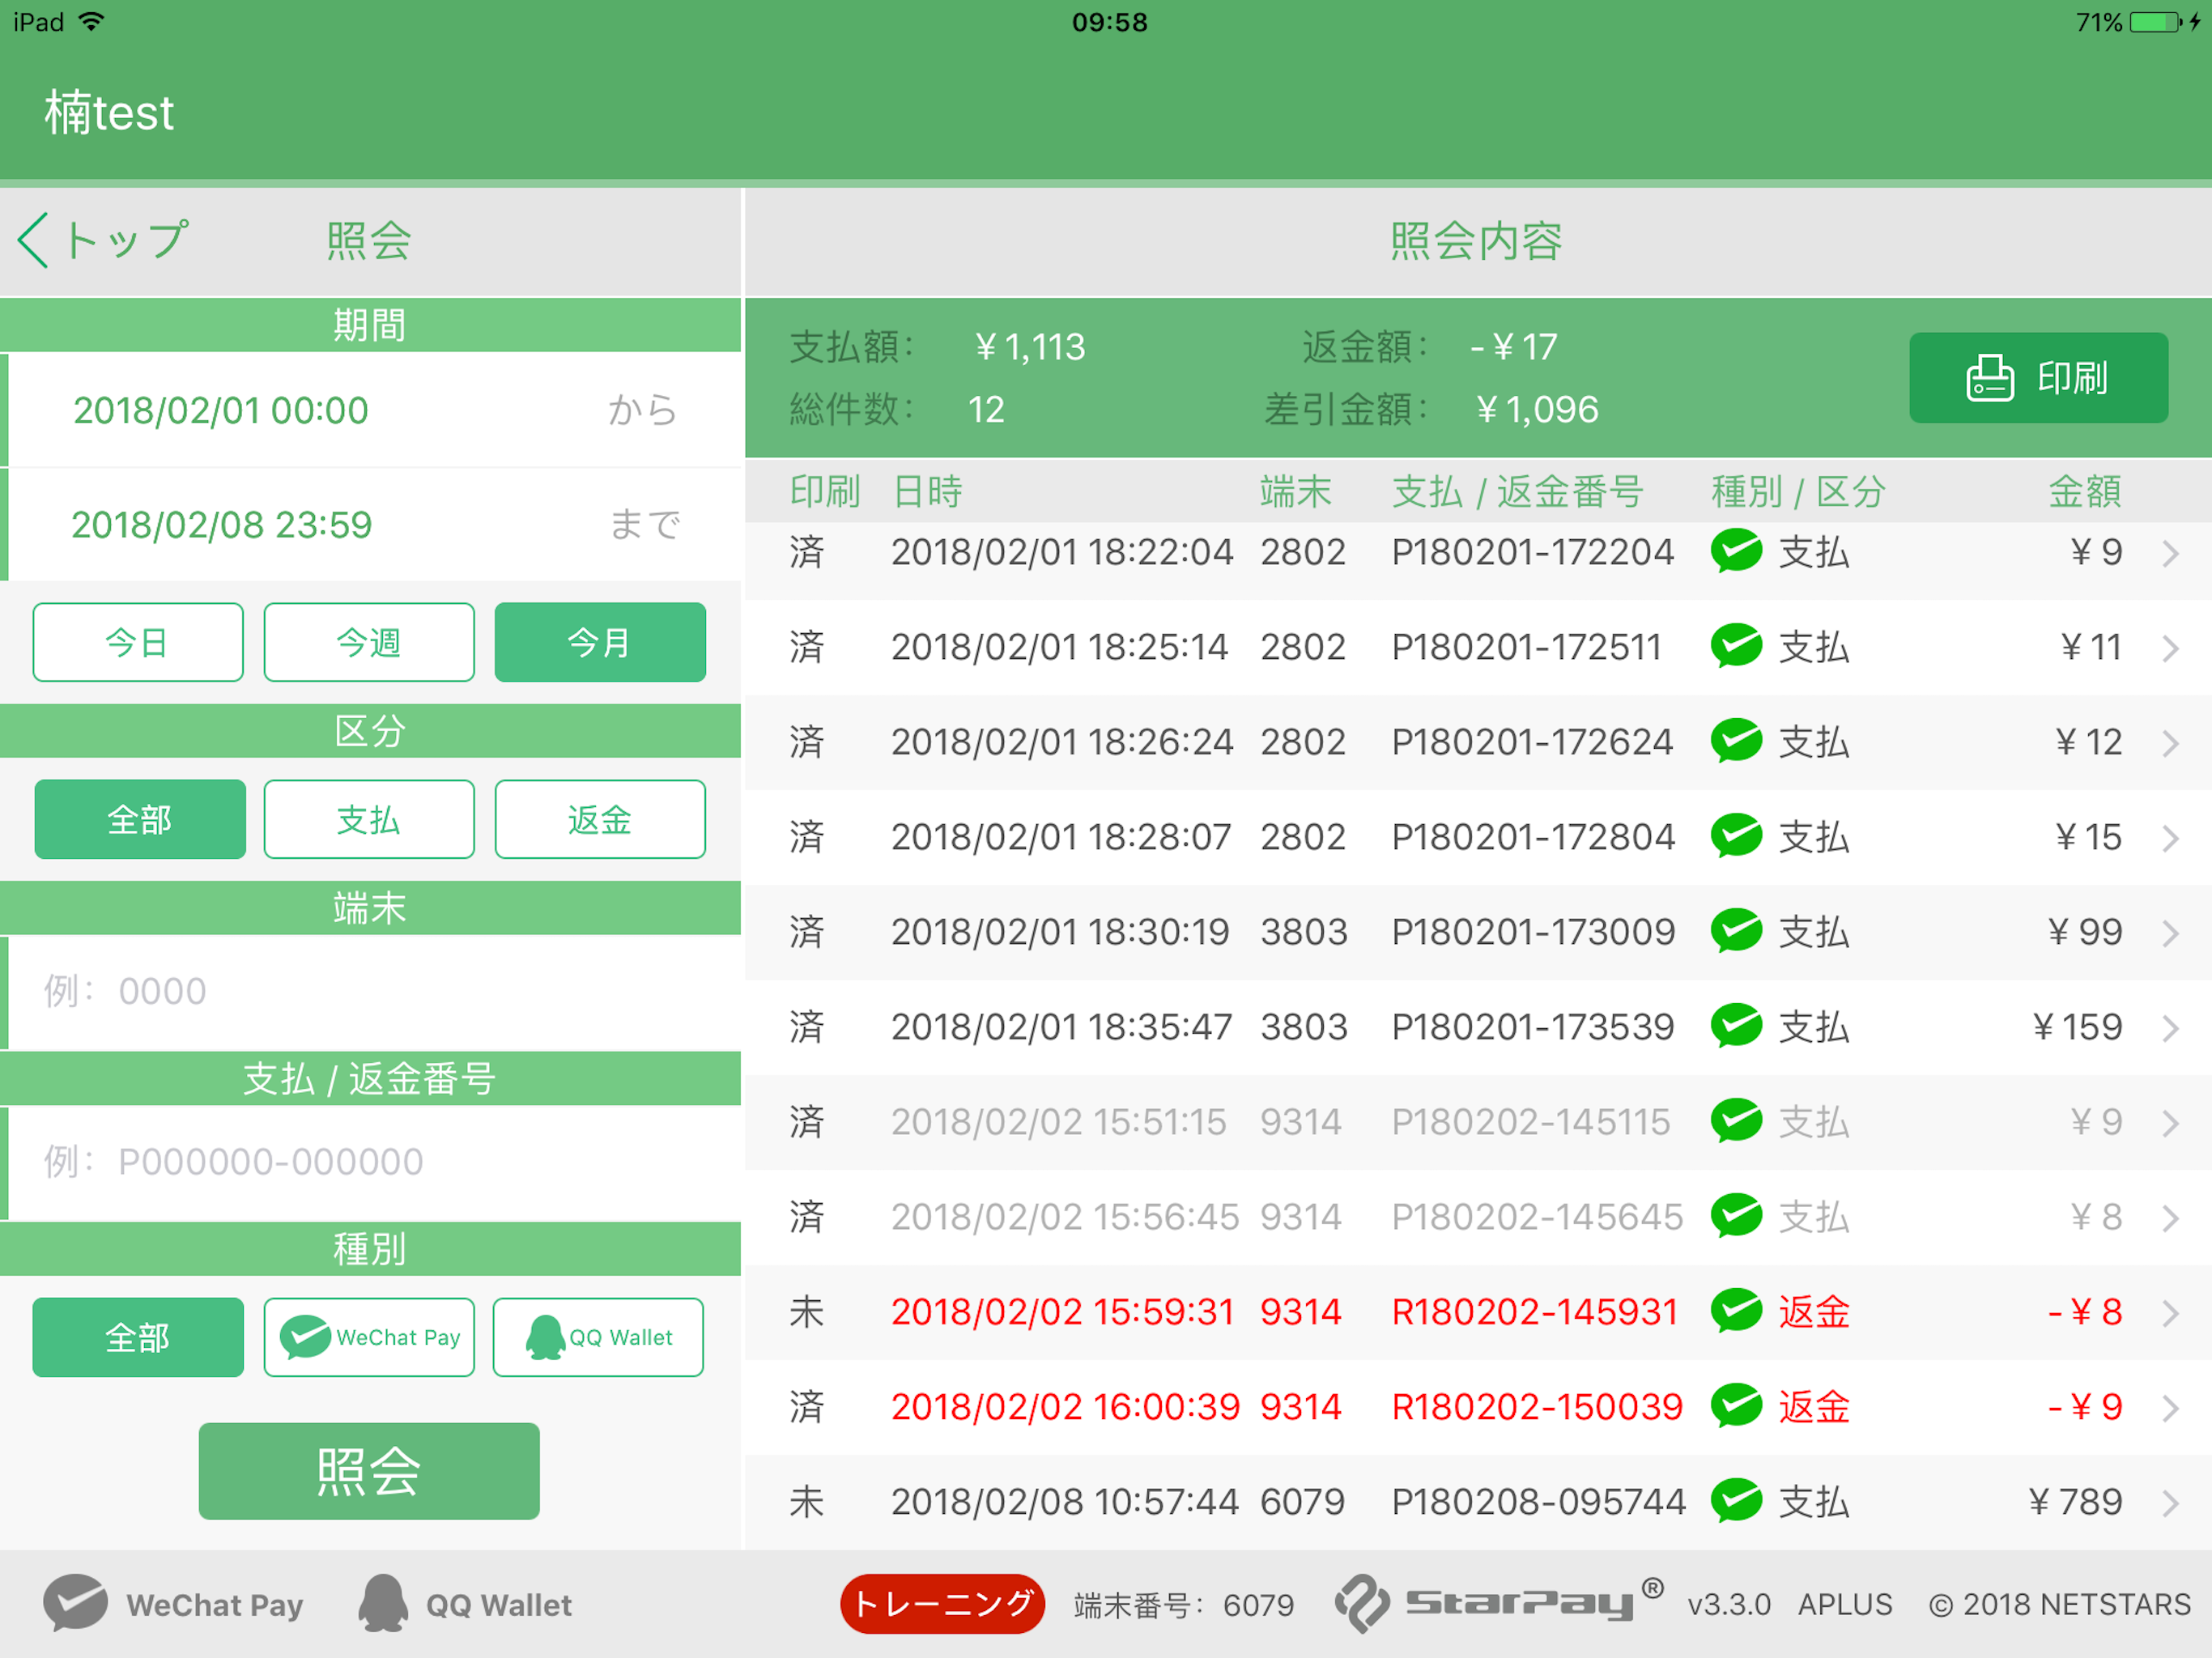Screen dimensions: 2212x1658
Task: Tap 端末 column header in results table
Action: point(1296,491)
